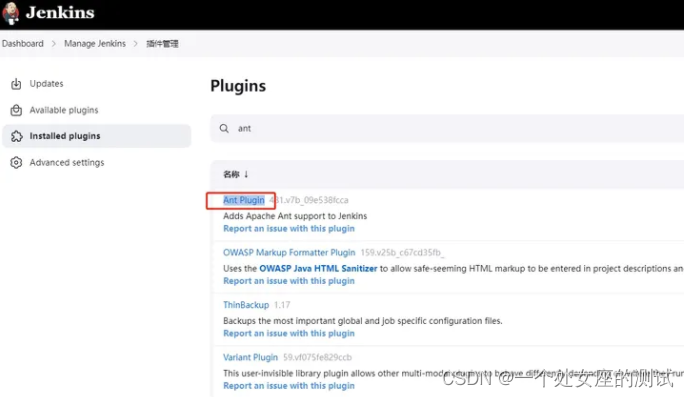
Task: Expand the chevron after Manage Jenkins breadcrumb
Action: [135, 44]
